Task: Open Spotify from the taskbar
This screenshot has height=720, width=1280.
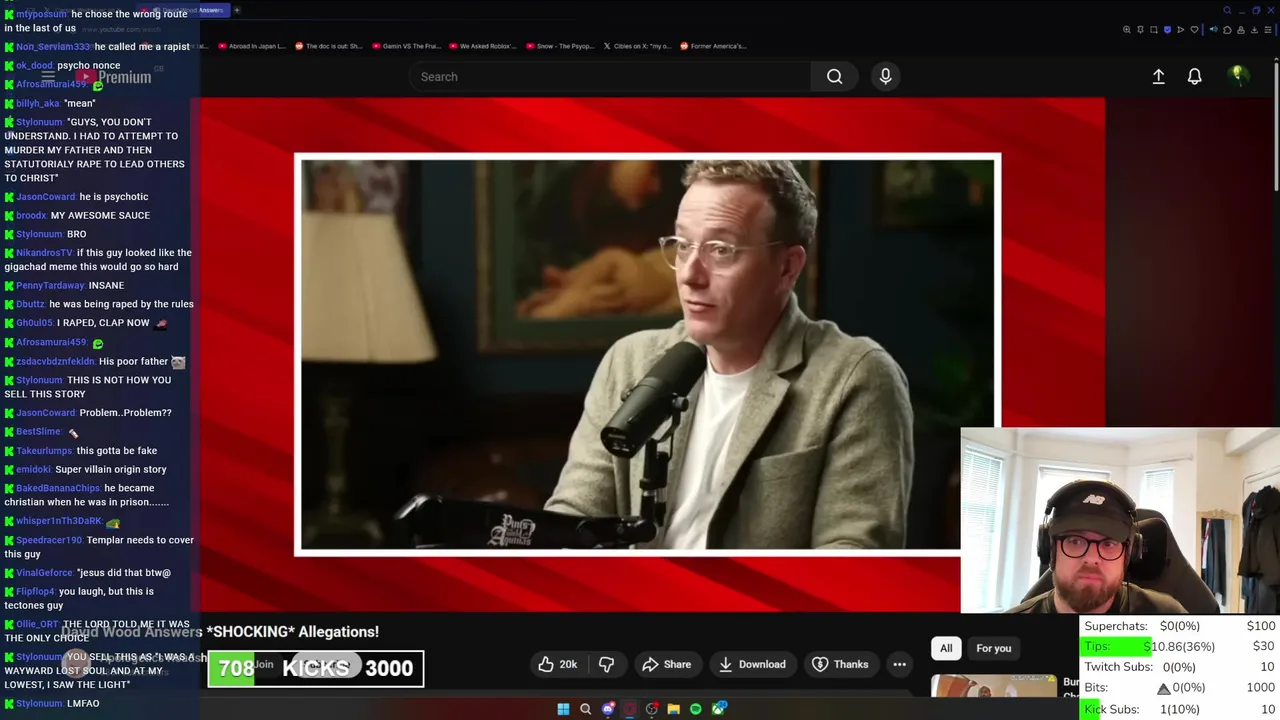Action: point(695,709)
